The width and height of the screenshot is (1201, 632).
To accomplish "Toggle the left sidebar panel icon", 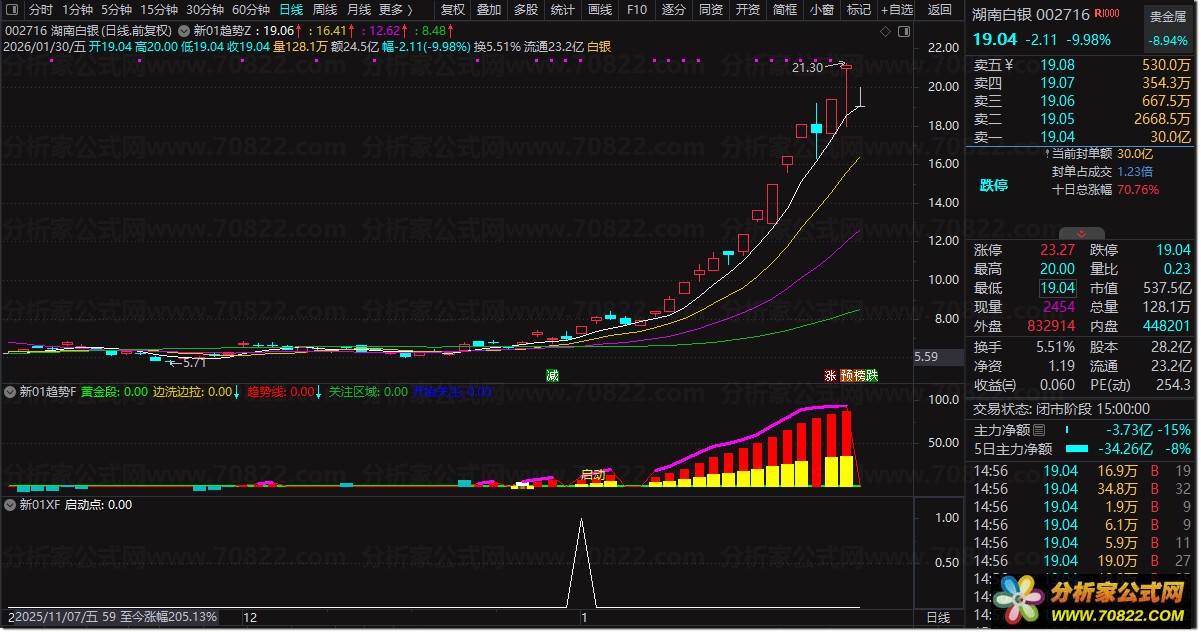I will point(12,9).
